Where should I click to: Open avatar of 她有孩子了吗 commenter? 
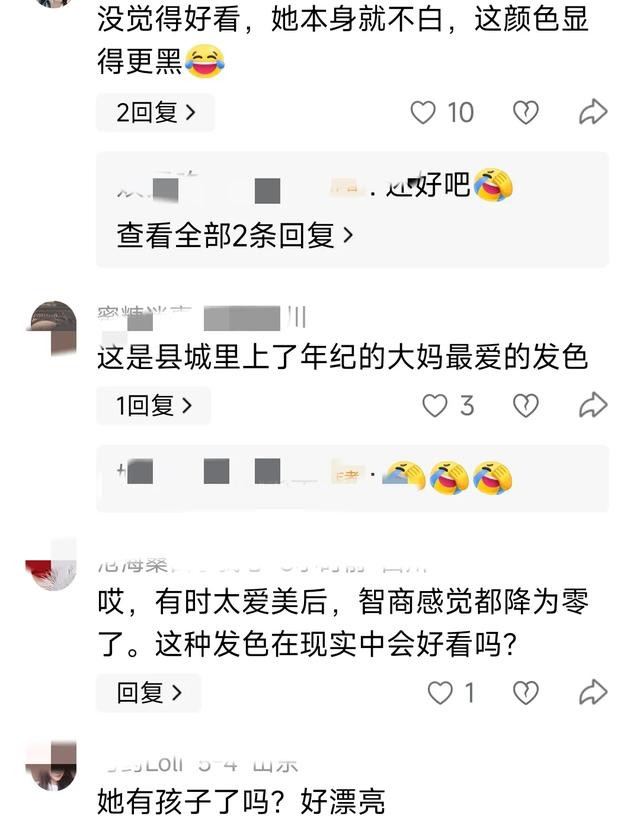[51, 766]
